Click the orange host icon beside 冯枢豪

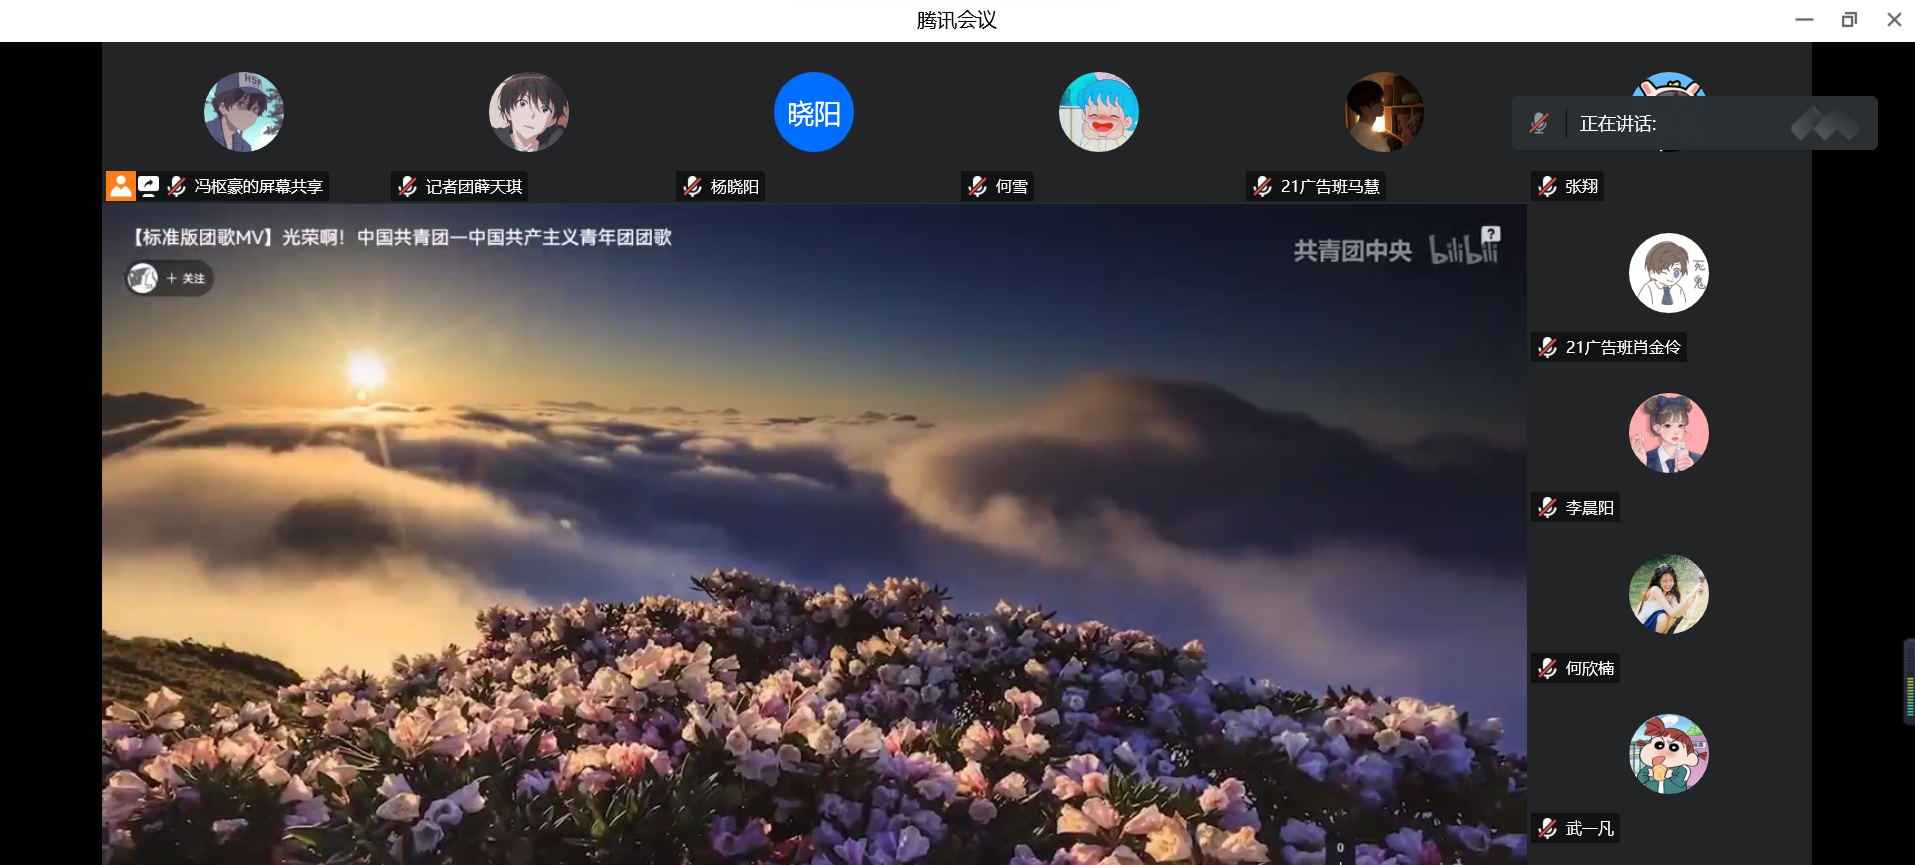coord(121,186)
